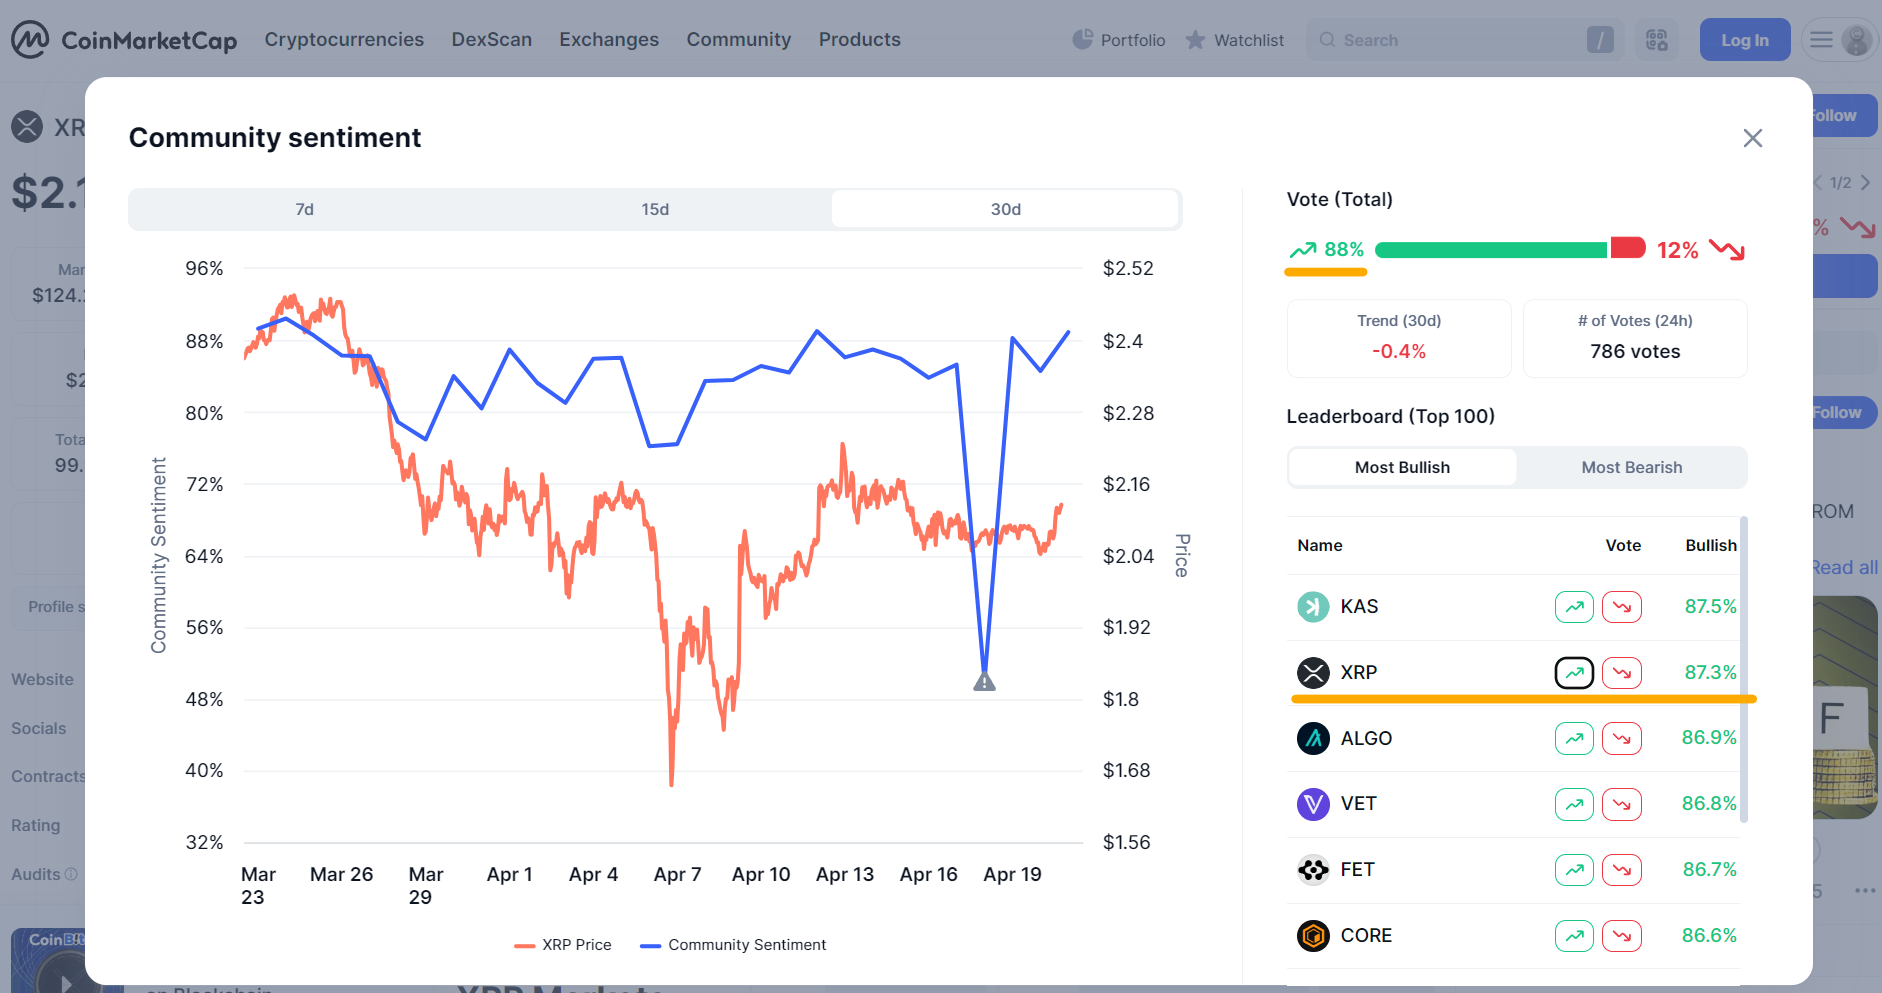Click inside the Search field
The height and width of the screenshot is (993, 1882).
1450,39
